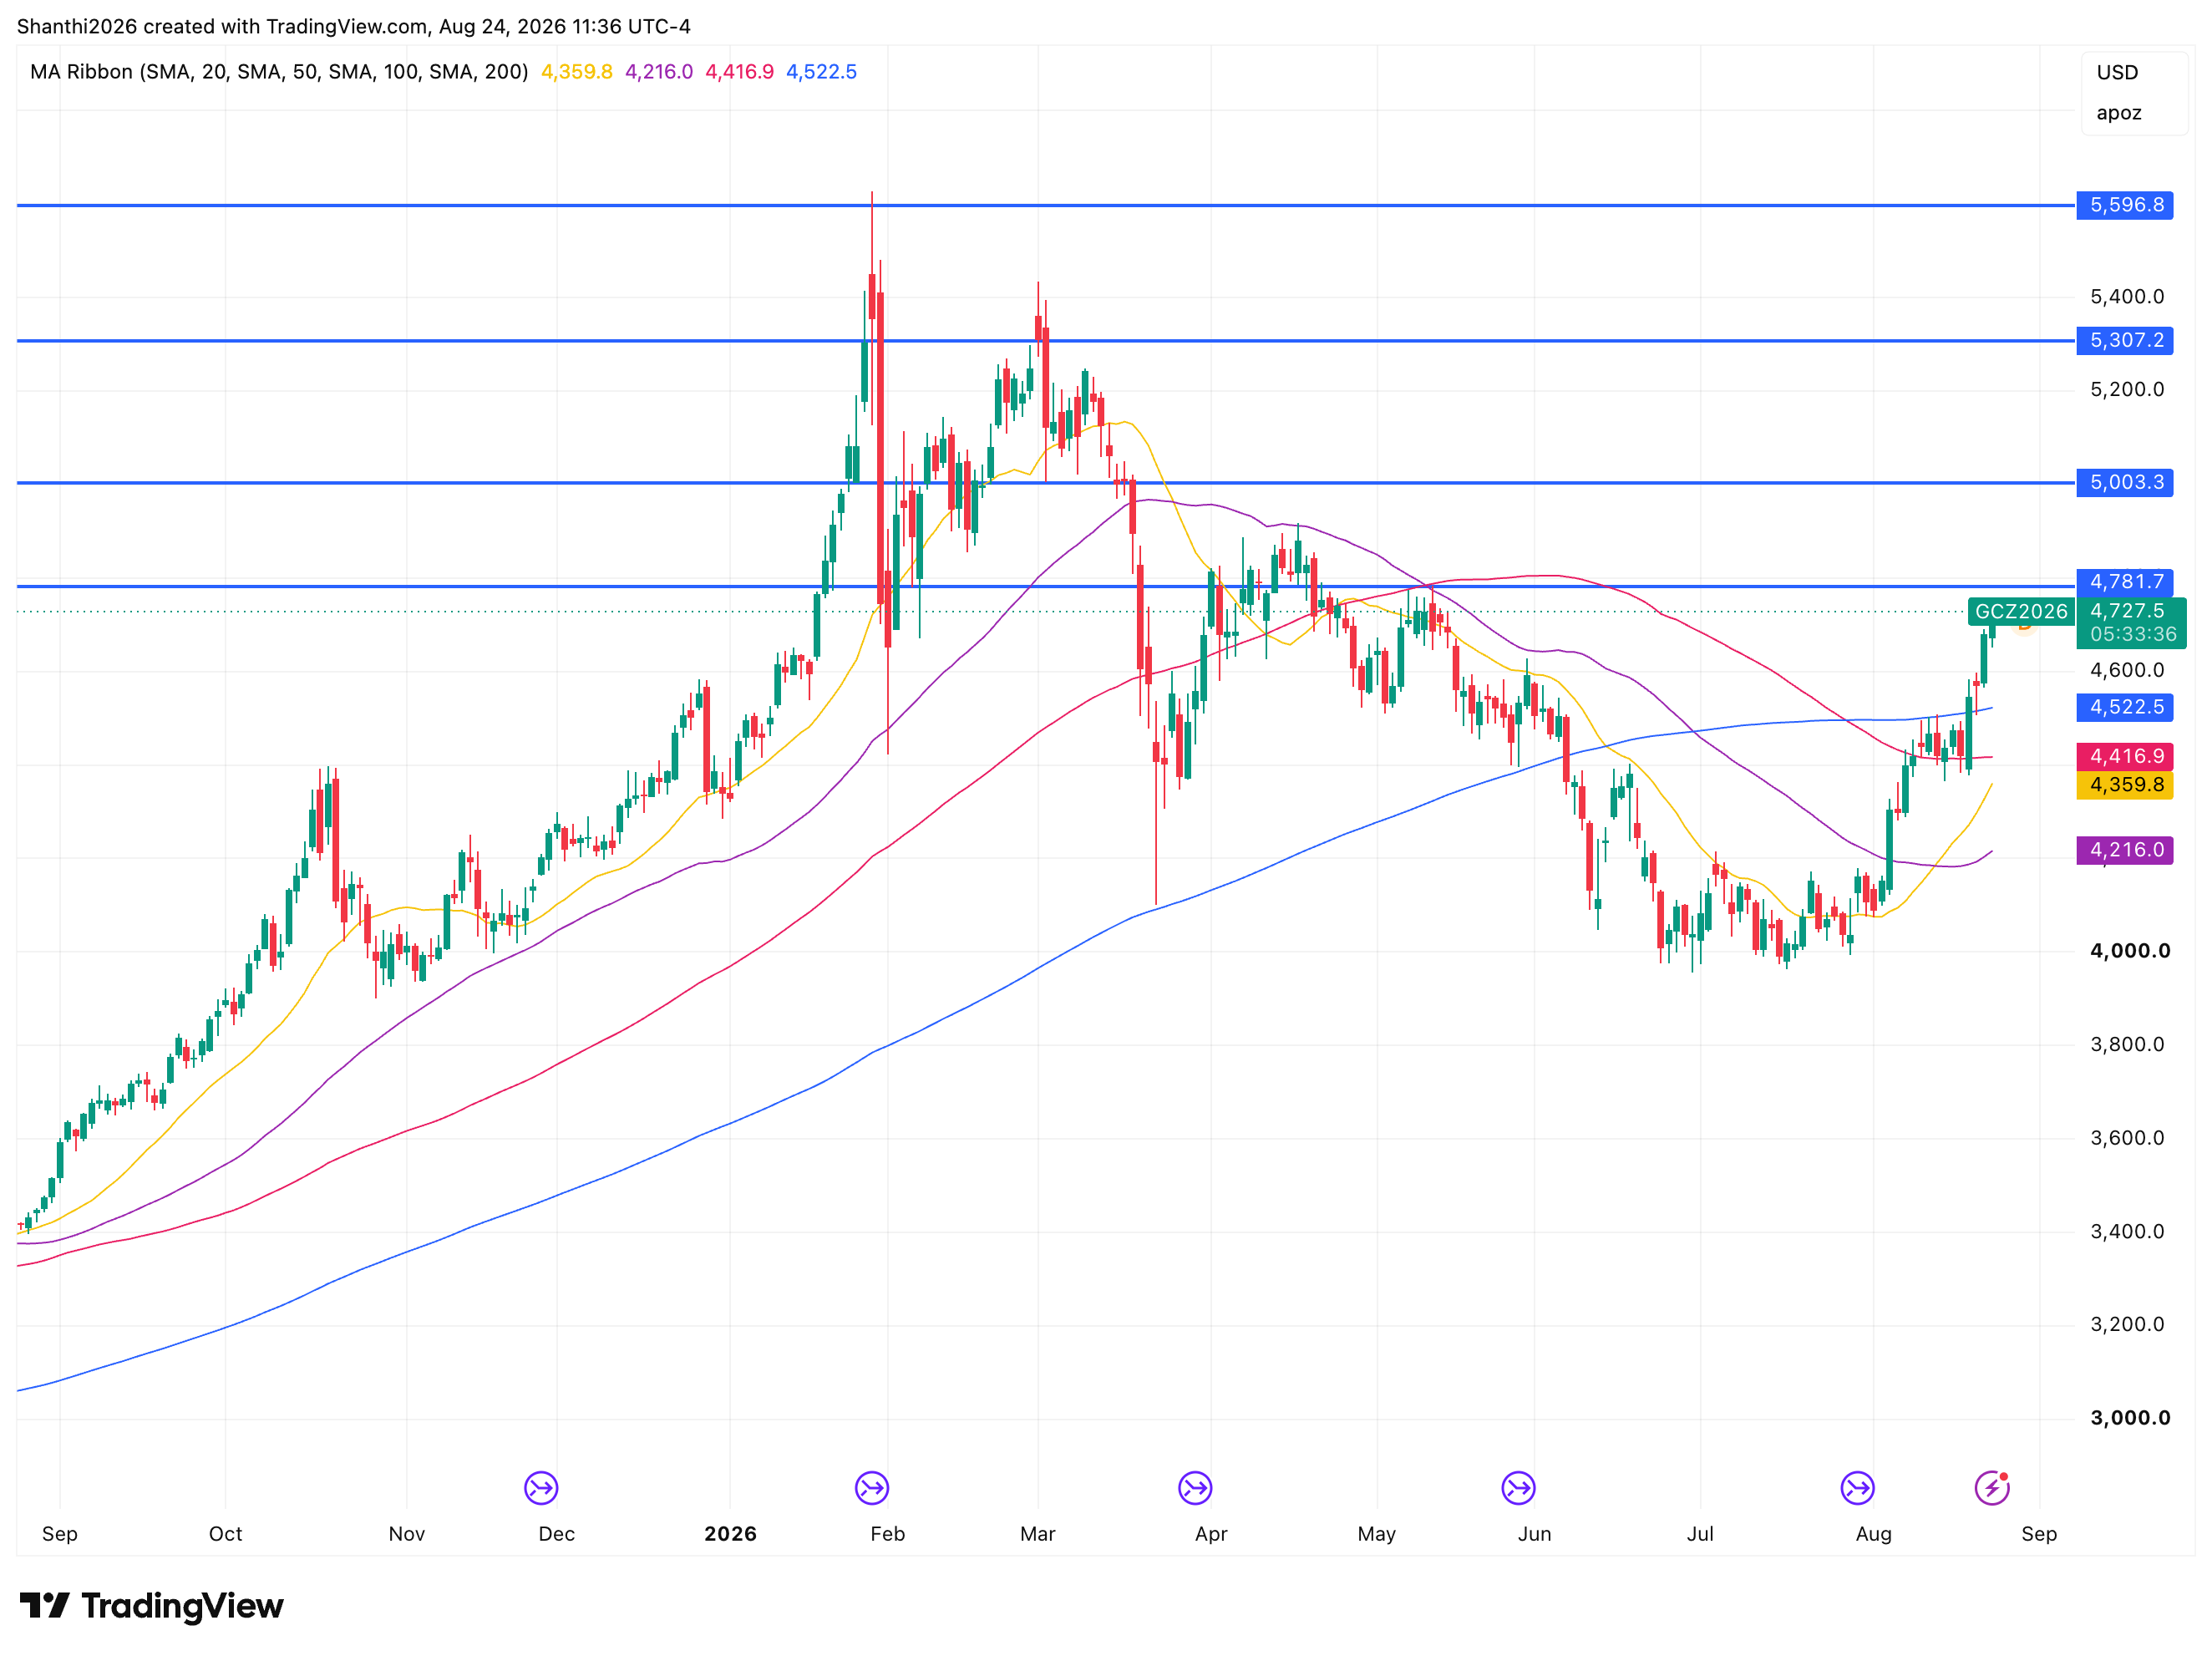Image resolution: width=2212 pixels, height=1656 pixels.
Task: Click the blue 4,522.5 value in legend
Action: click(x=821, y=72)
